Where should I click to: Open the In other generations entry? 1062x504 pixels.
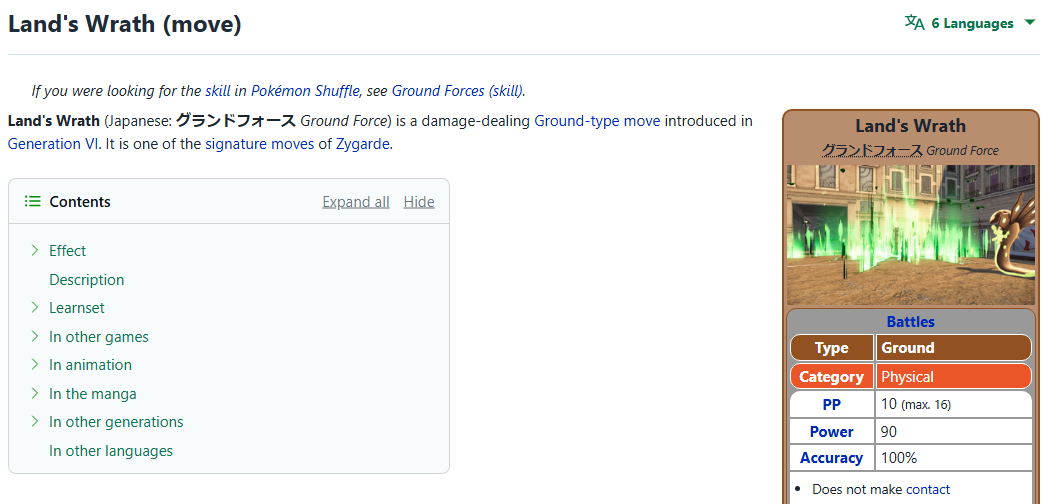point(116,422)
